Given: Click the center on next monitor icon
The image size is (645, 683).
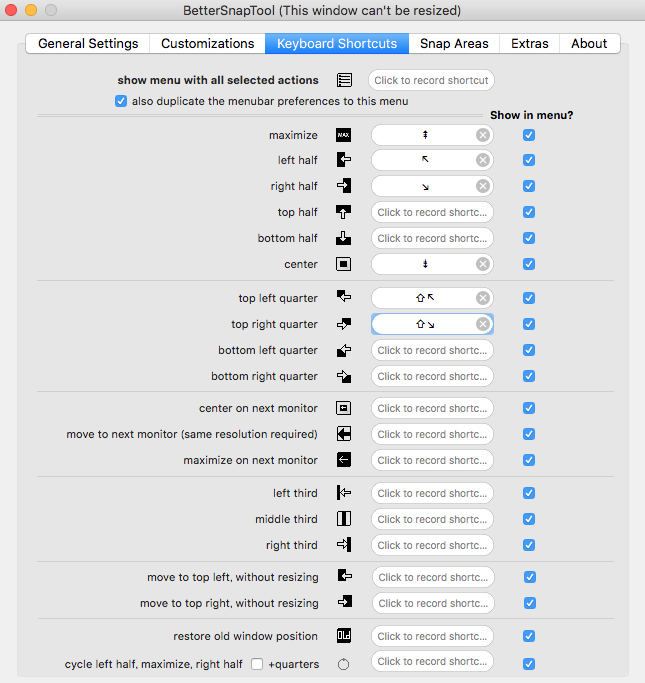Looking at the screenshot, I should (344, 408).
